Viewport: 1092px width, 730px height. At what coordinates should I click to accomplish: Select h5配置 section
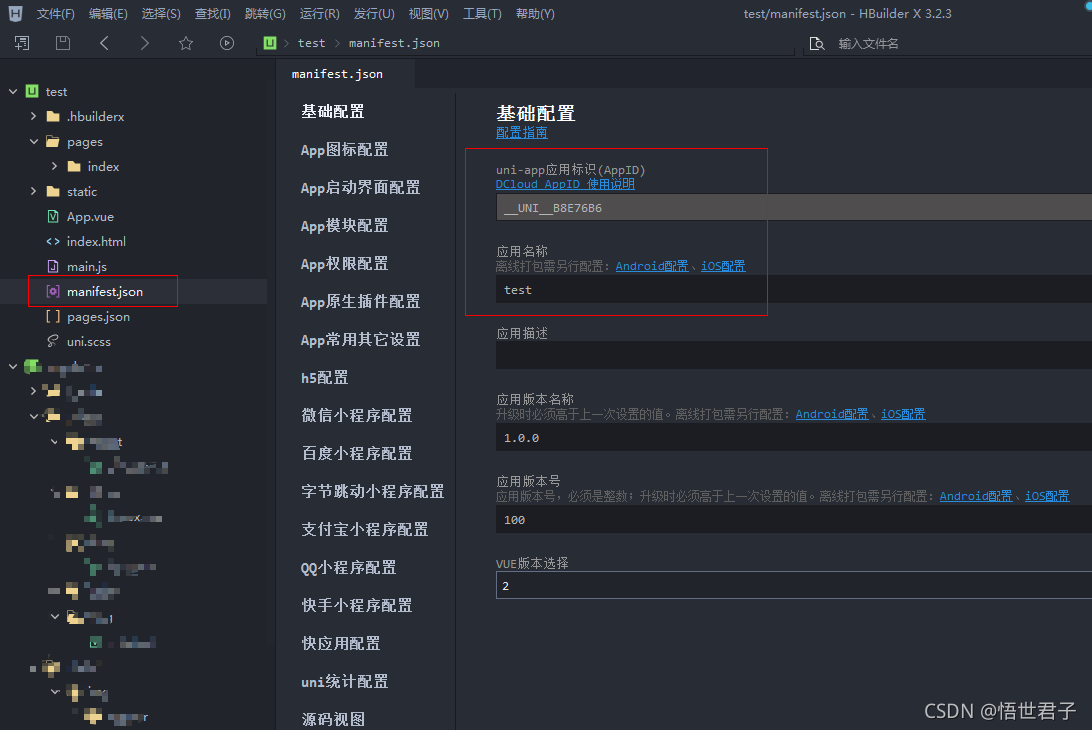[325, 378]
